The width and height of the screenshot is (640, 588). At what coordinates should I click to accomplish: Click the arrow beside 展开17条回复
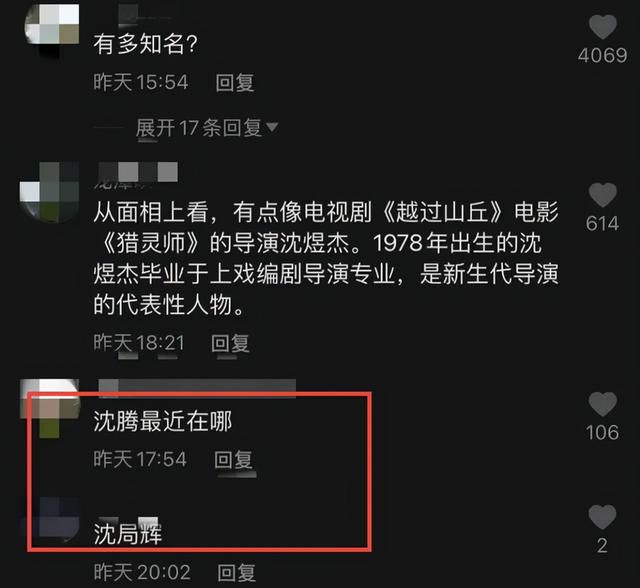click(272, 127)
